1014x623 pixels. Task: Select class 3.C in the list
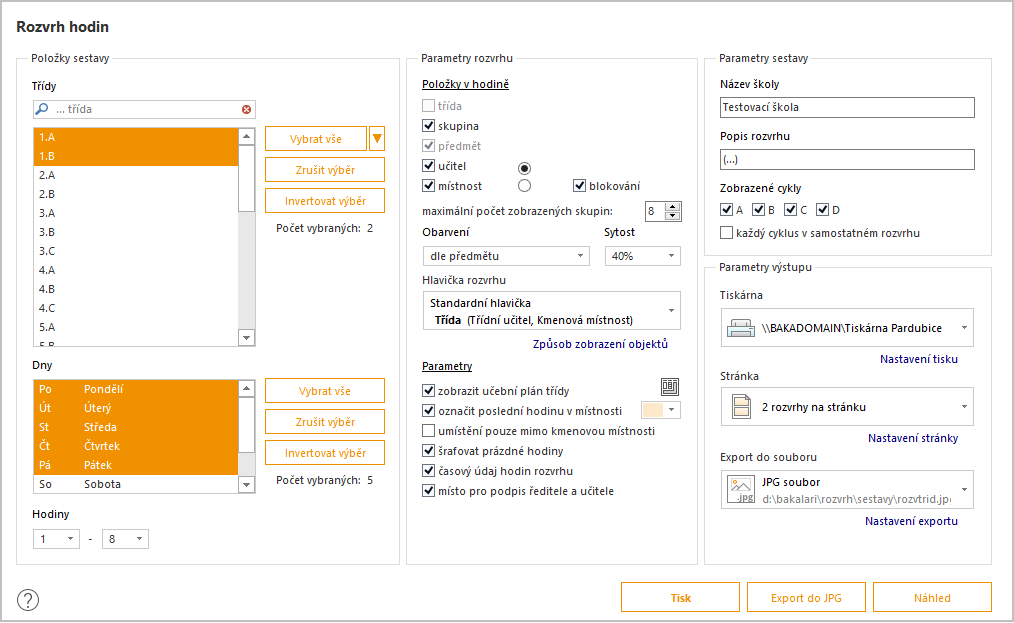[136, 250]
